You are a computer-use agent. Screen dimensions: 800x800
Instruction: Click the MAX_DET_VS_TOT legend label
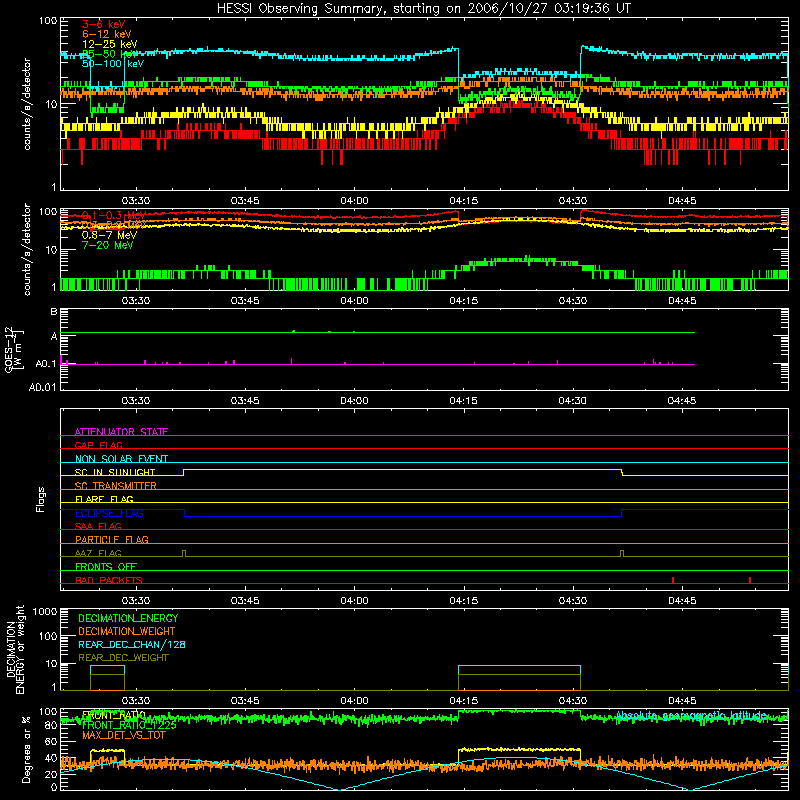pos(124,735)
